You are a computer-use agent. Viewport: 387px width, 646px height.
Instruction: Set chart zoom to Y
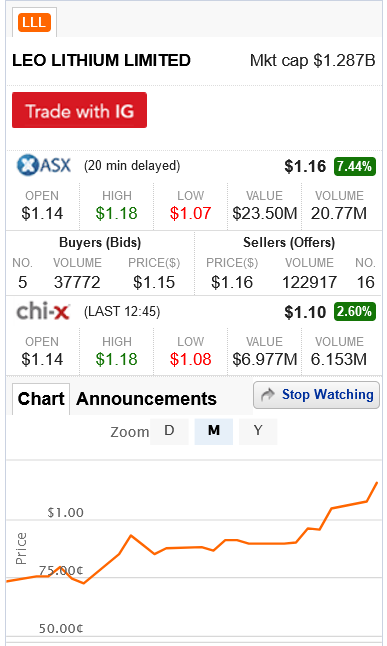pyautogui.click(x=258, y=431)
